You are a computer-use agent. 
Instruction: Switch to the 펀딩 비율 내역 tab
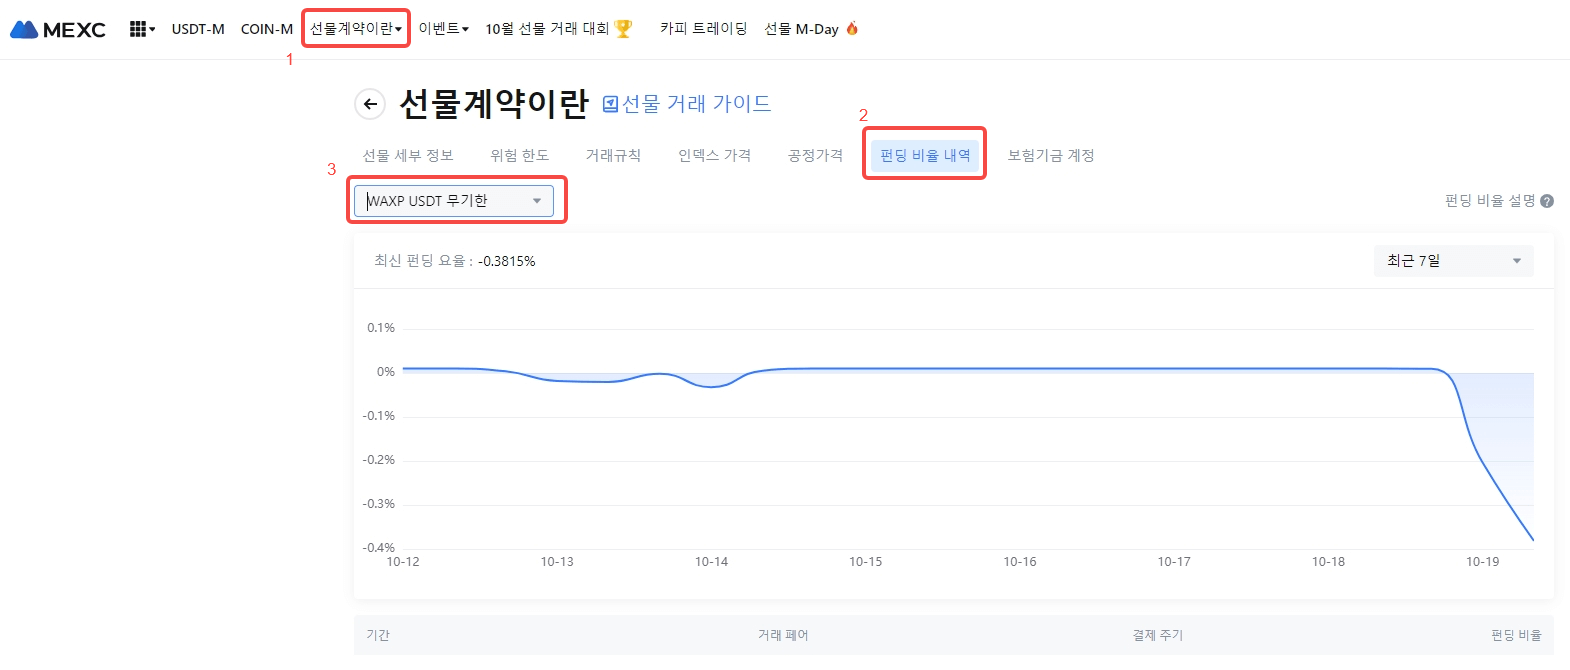tap(925, 156)
